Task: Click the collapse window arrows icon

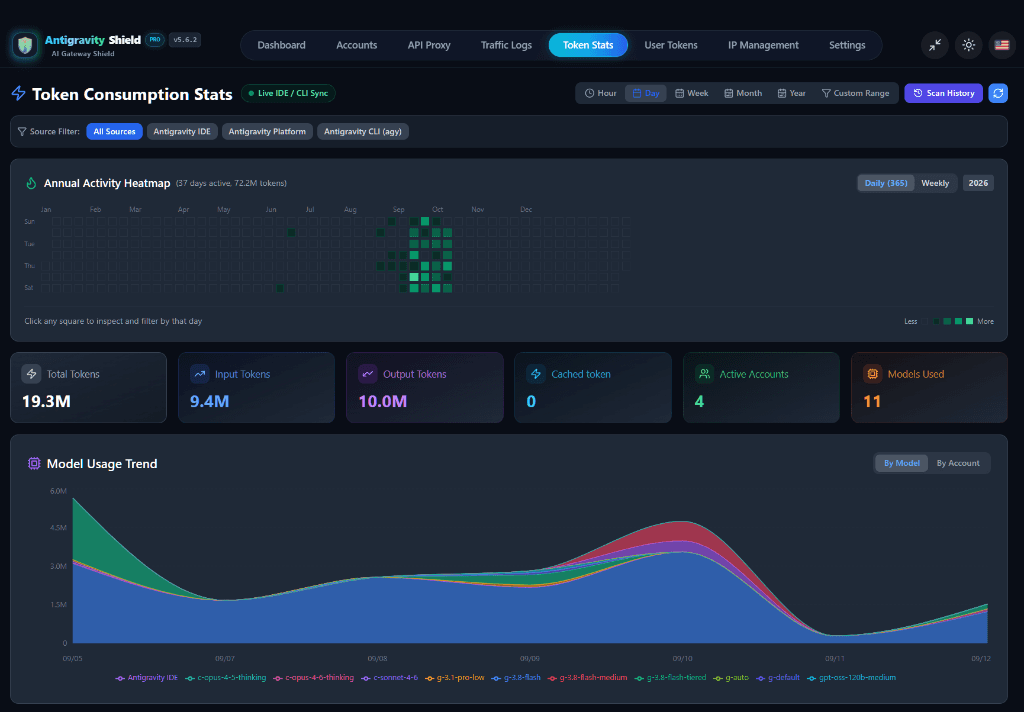Action: pos(935,45)
